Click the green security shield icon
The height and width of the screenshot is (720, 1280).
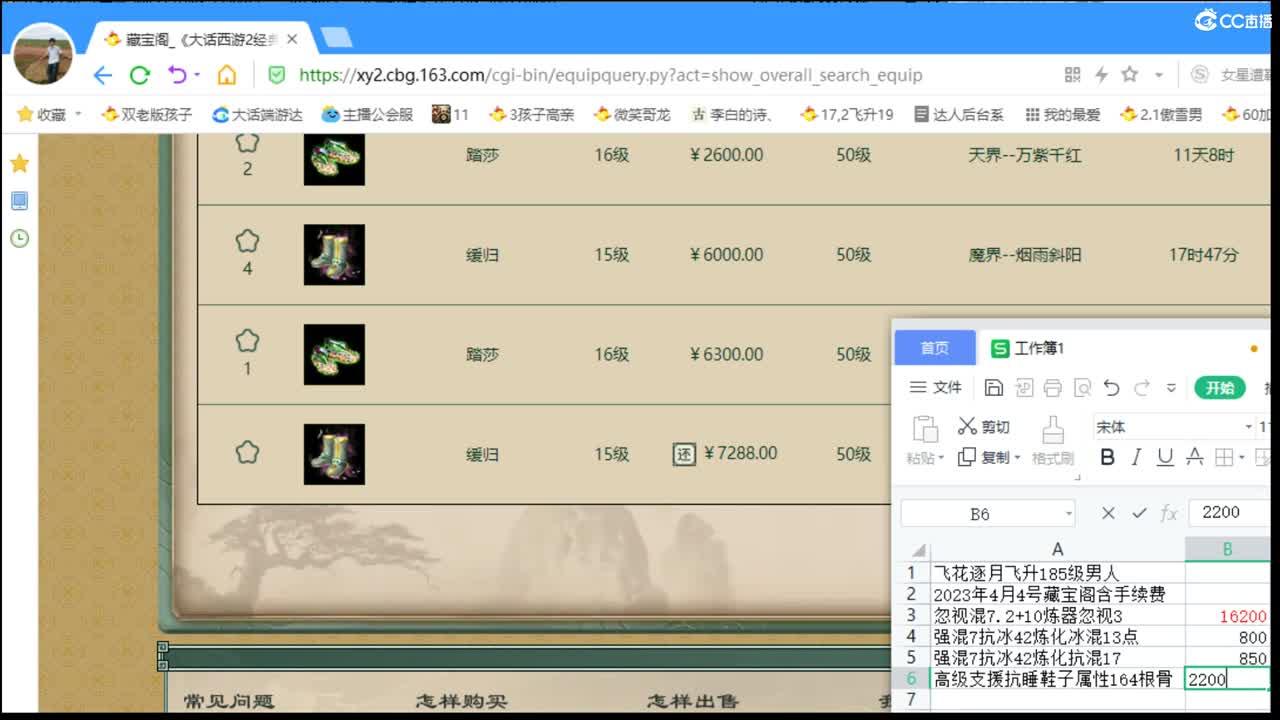coord(277,75)
